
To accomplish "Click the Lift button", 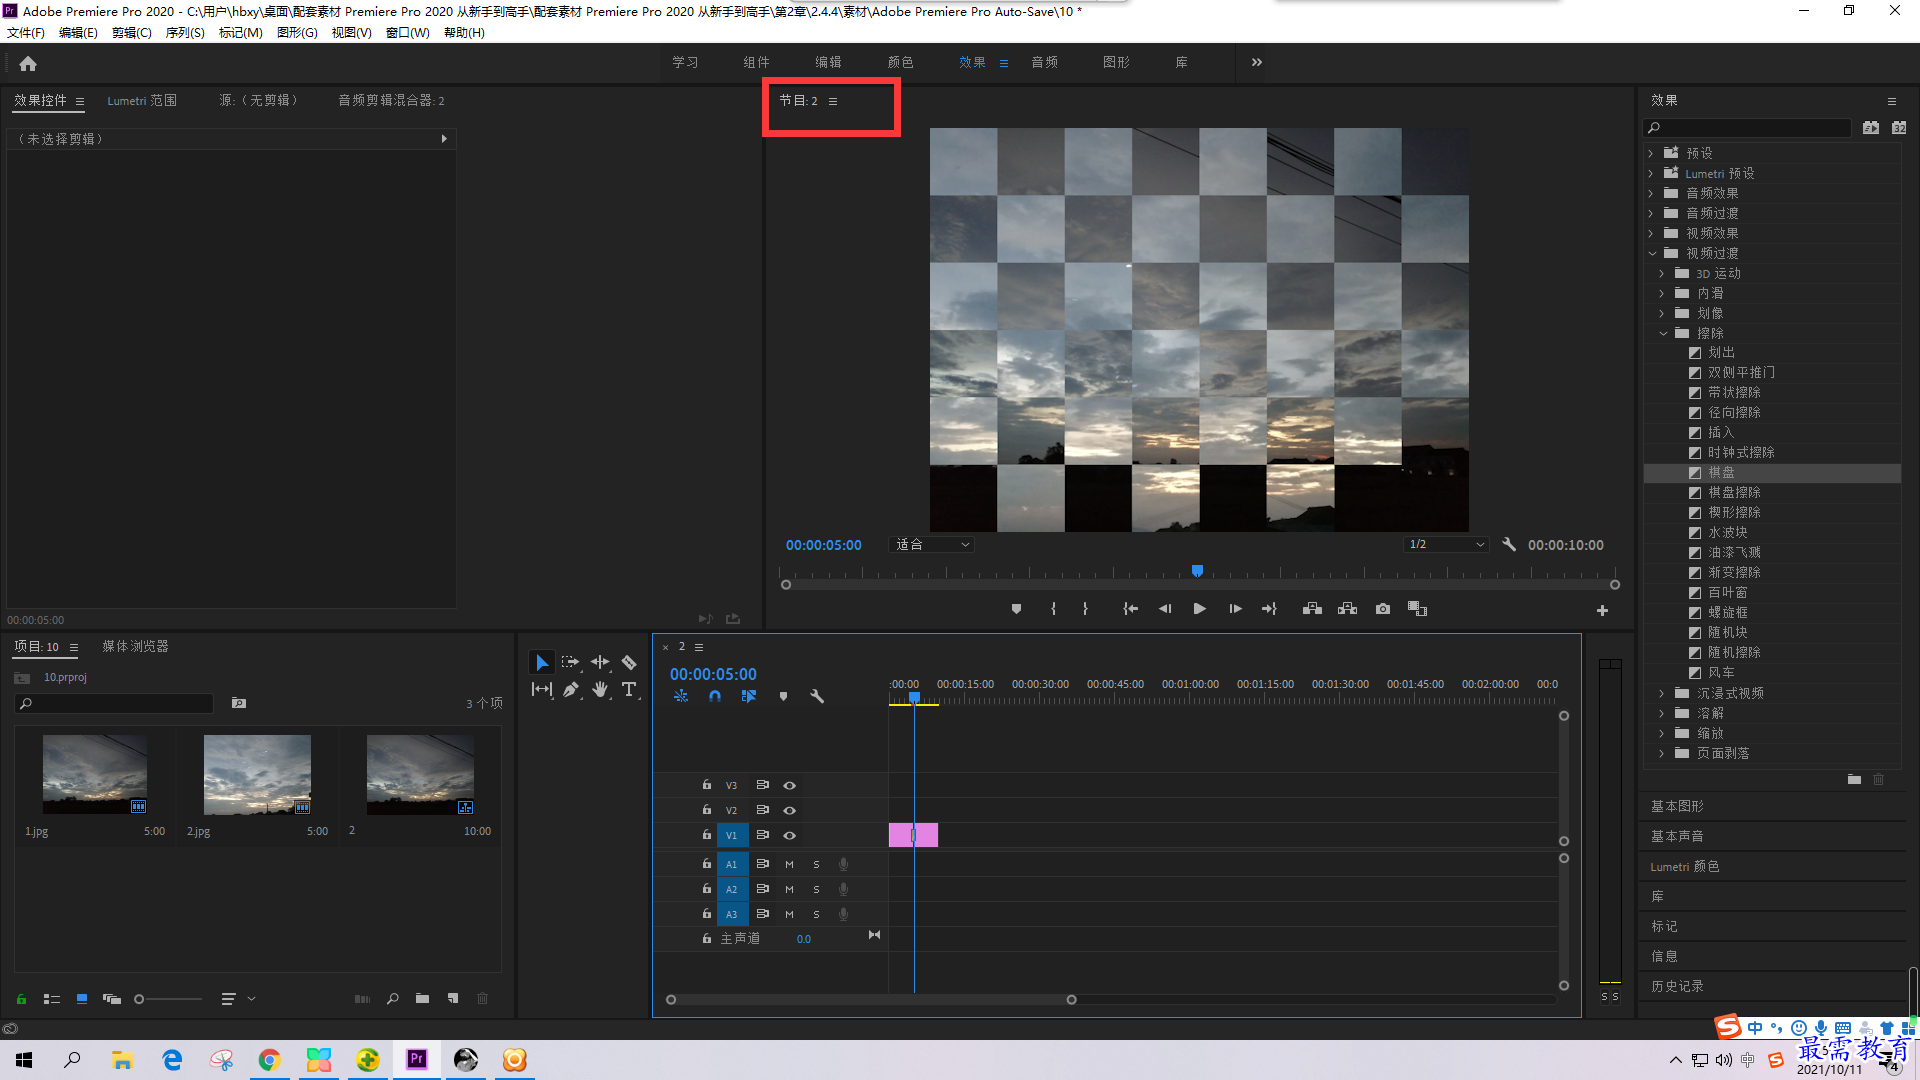I will click(x=1312, y=609).
